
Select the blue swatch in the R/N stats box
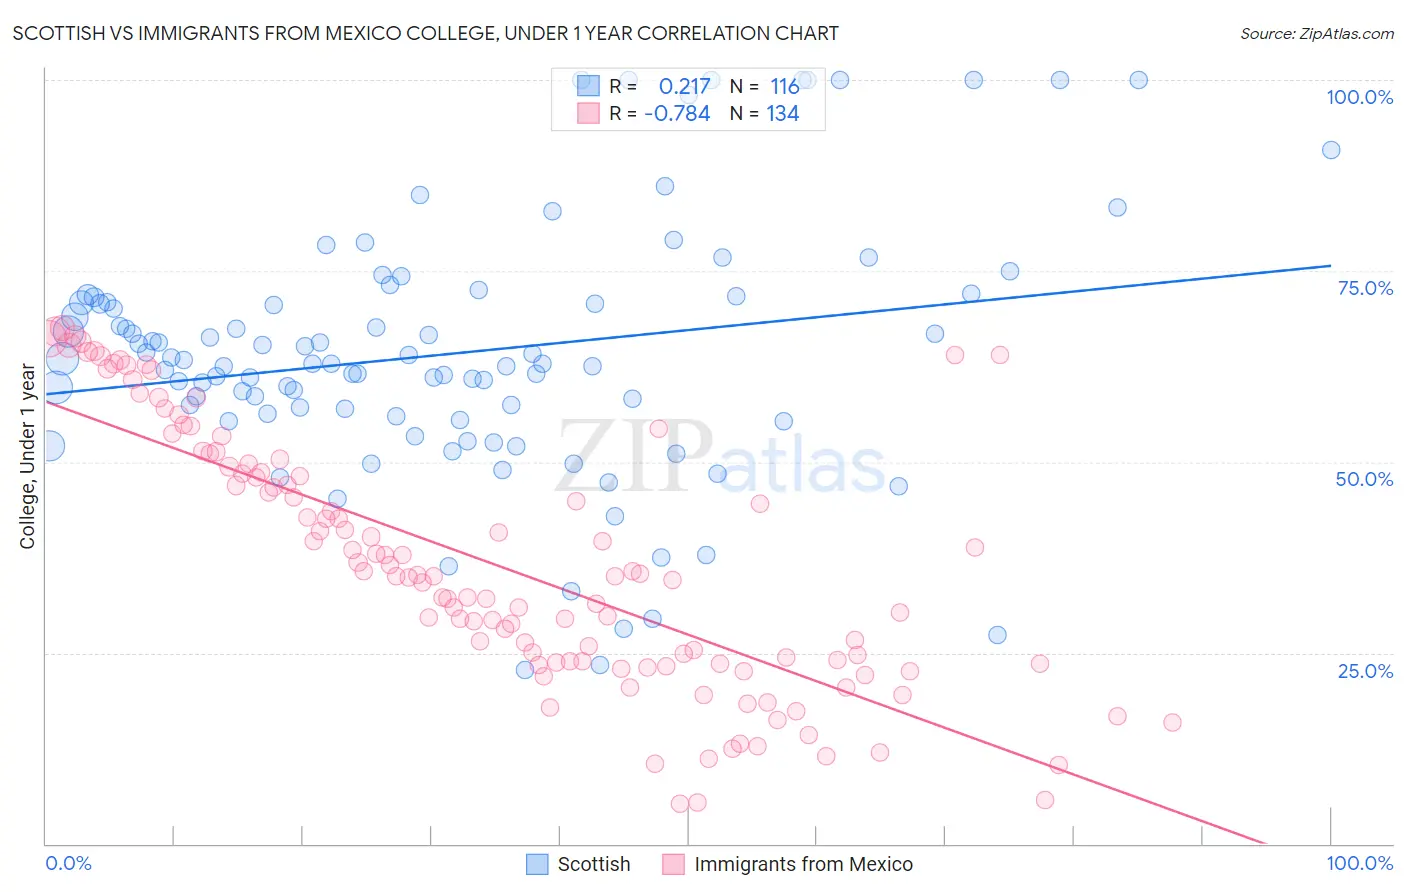click(588, 86)
